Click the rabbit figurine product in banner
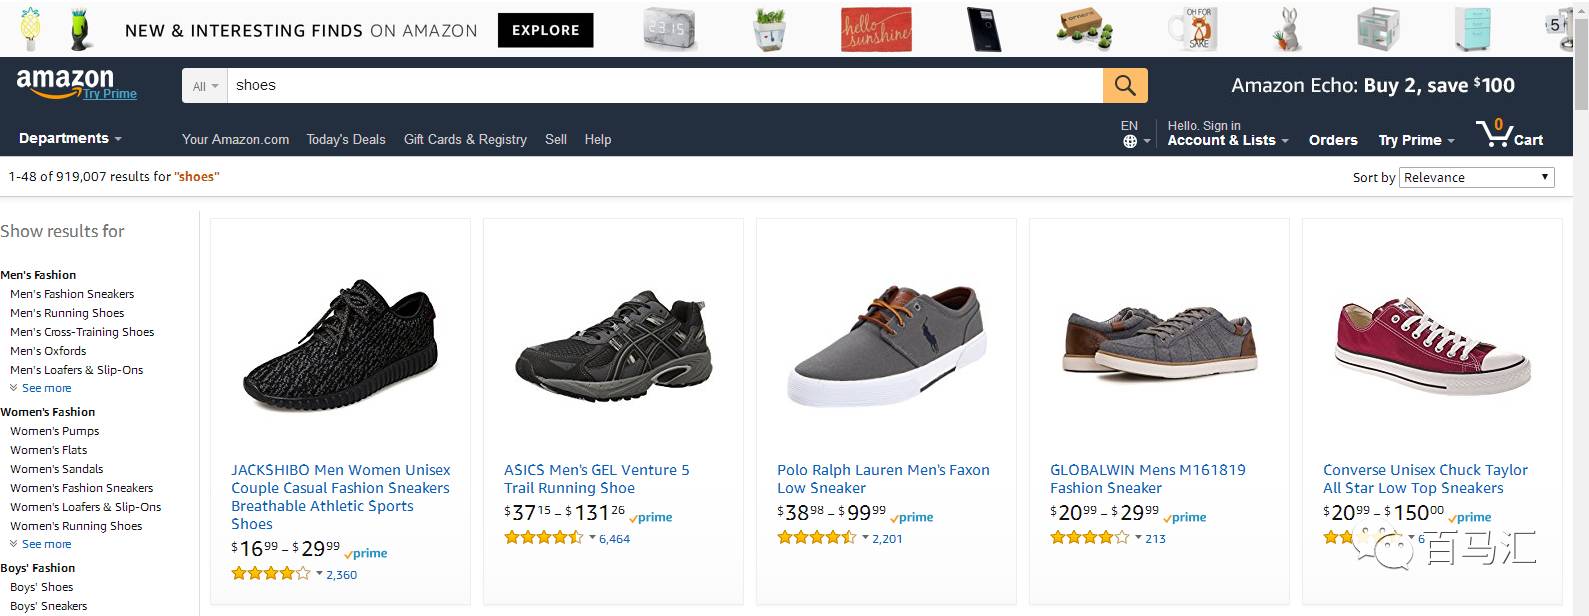The image size is (1589, 616). click(1288, 29)
